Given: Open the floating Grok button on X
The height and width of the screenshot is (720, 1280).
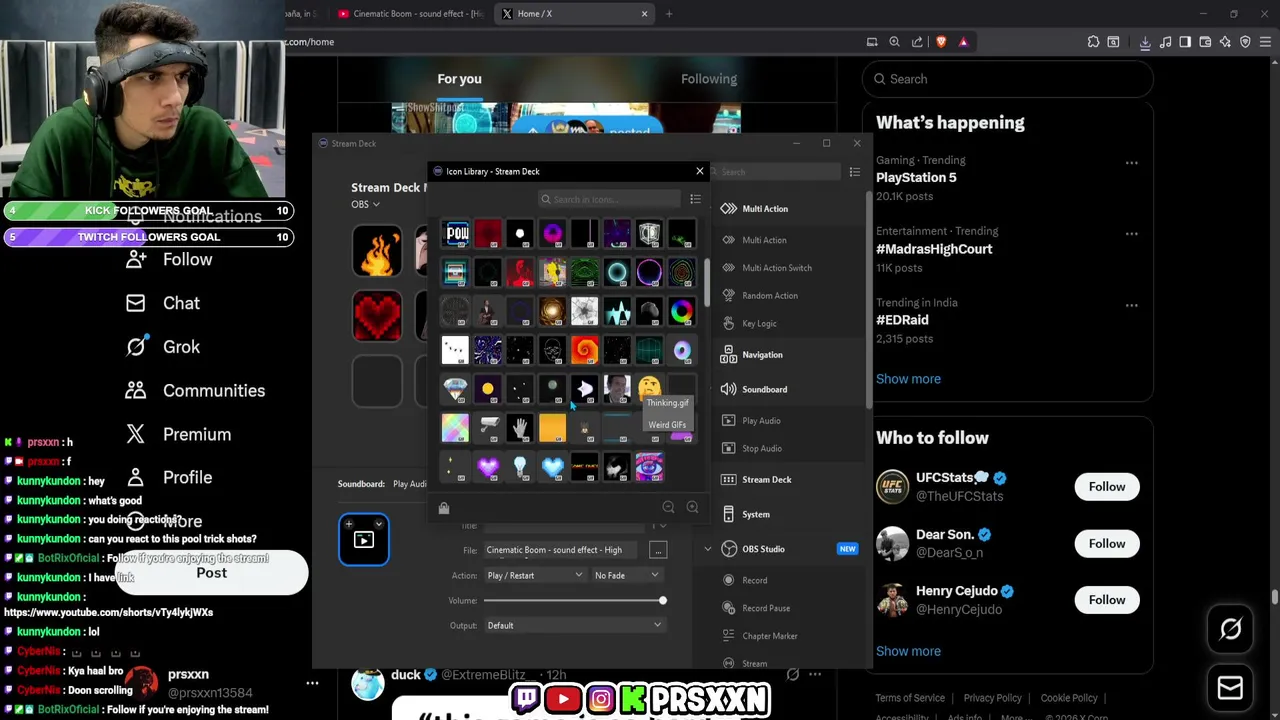Looking at the screenshot, I should (1230, 629).
